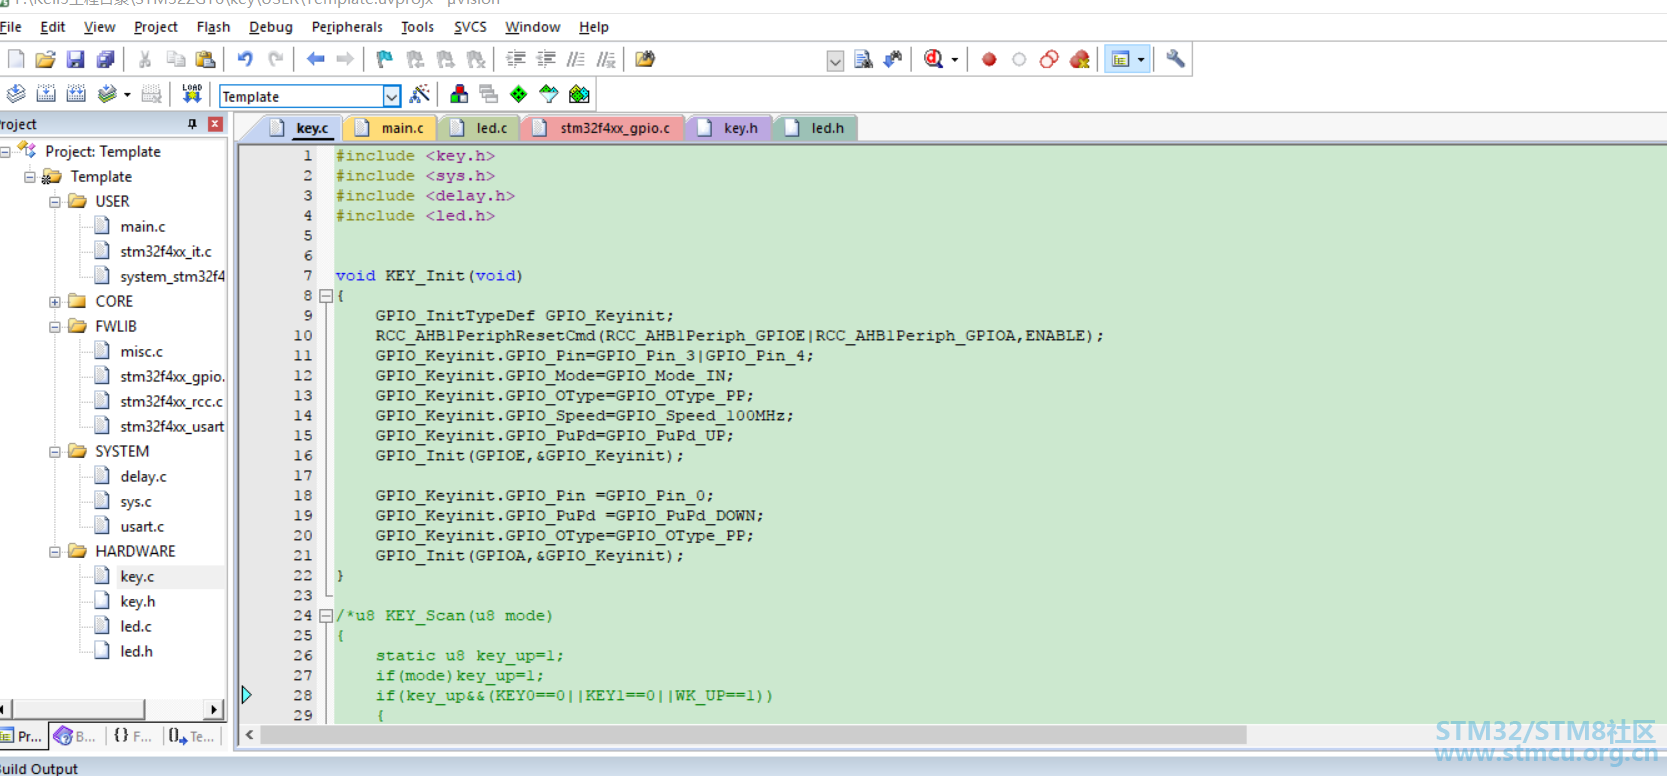Create a new file via toolbar
The width and height of the screenshot is (1667, 776).
click(x=16, y=60)
